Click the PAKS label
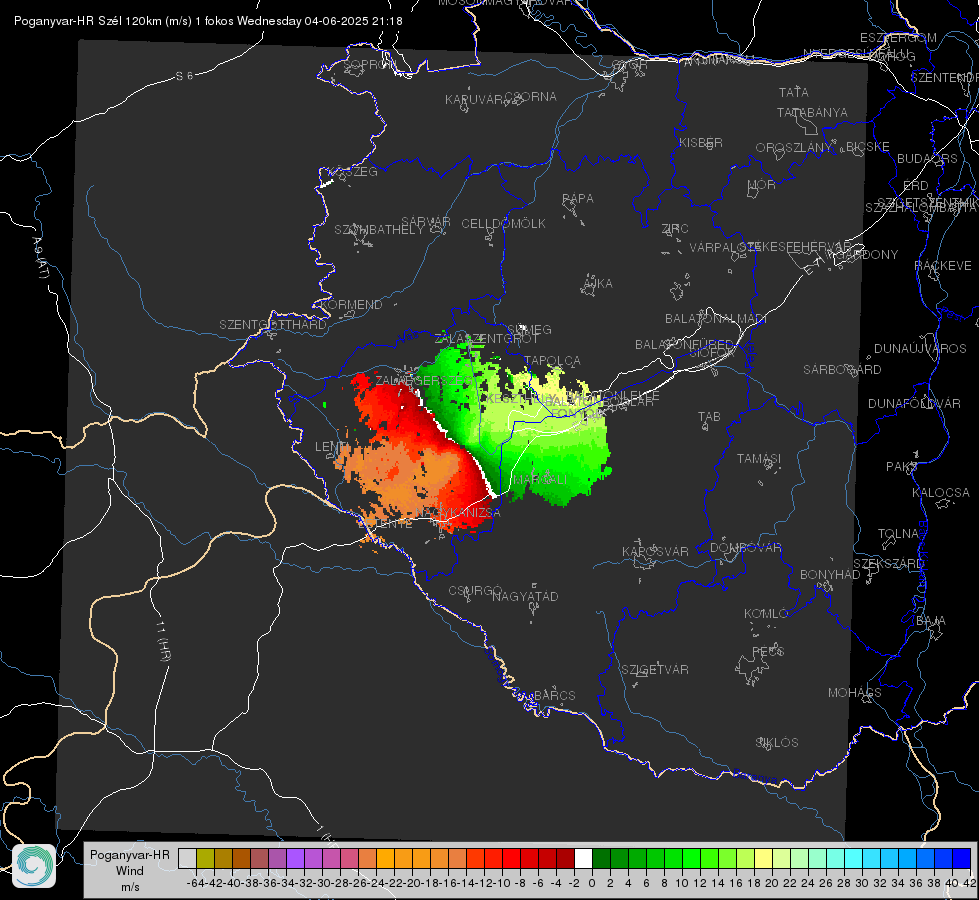Image resolution: width=979 pixels, height=900 pixels. pos(902,467)
